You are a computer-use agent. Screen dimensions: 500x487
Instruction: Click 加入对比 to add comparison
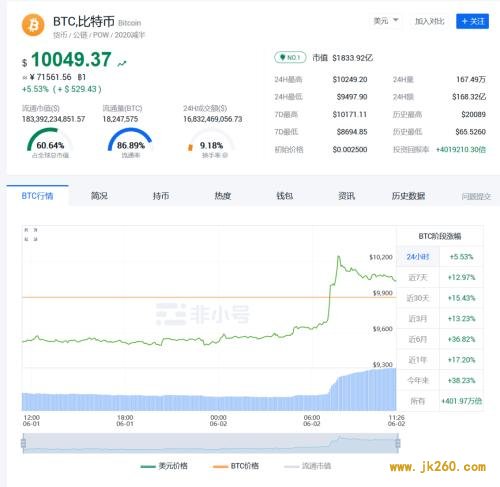pos(430,21)
